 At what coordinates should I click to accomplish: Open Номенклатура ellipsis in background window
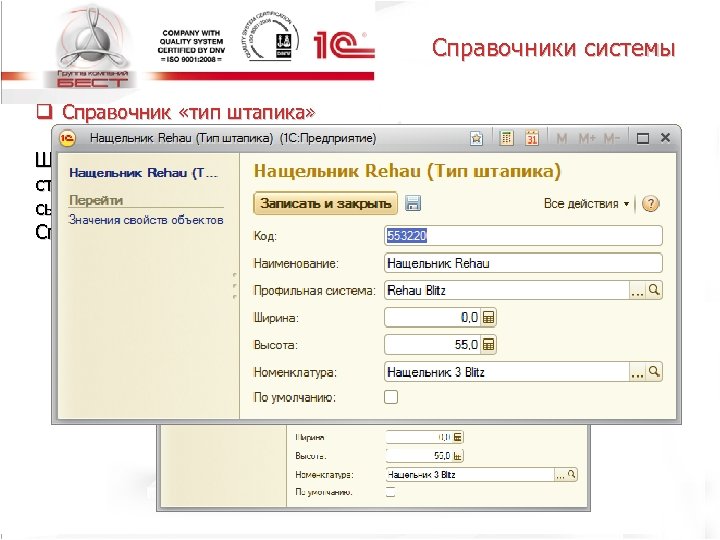pos(560,475)
